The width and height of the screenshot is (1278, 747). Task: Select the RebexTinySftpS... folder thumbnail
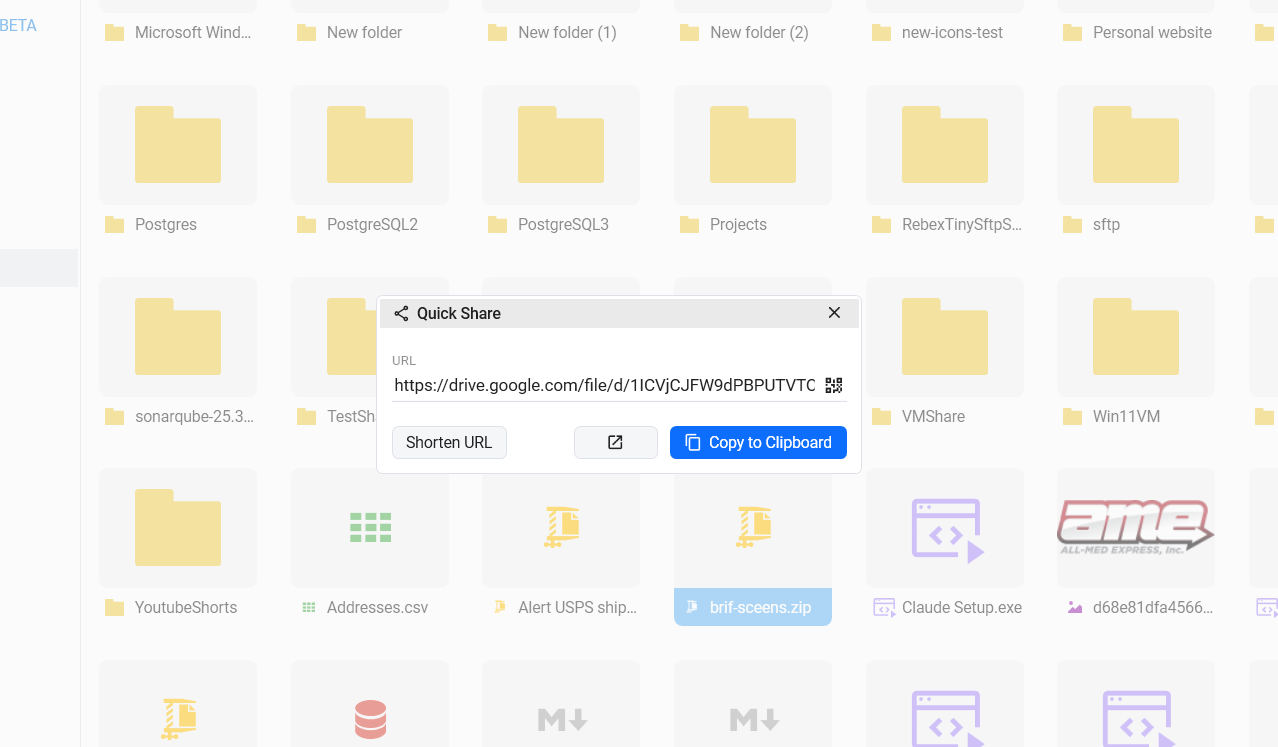tap(945, 145)
